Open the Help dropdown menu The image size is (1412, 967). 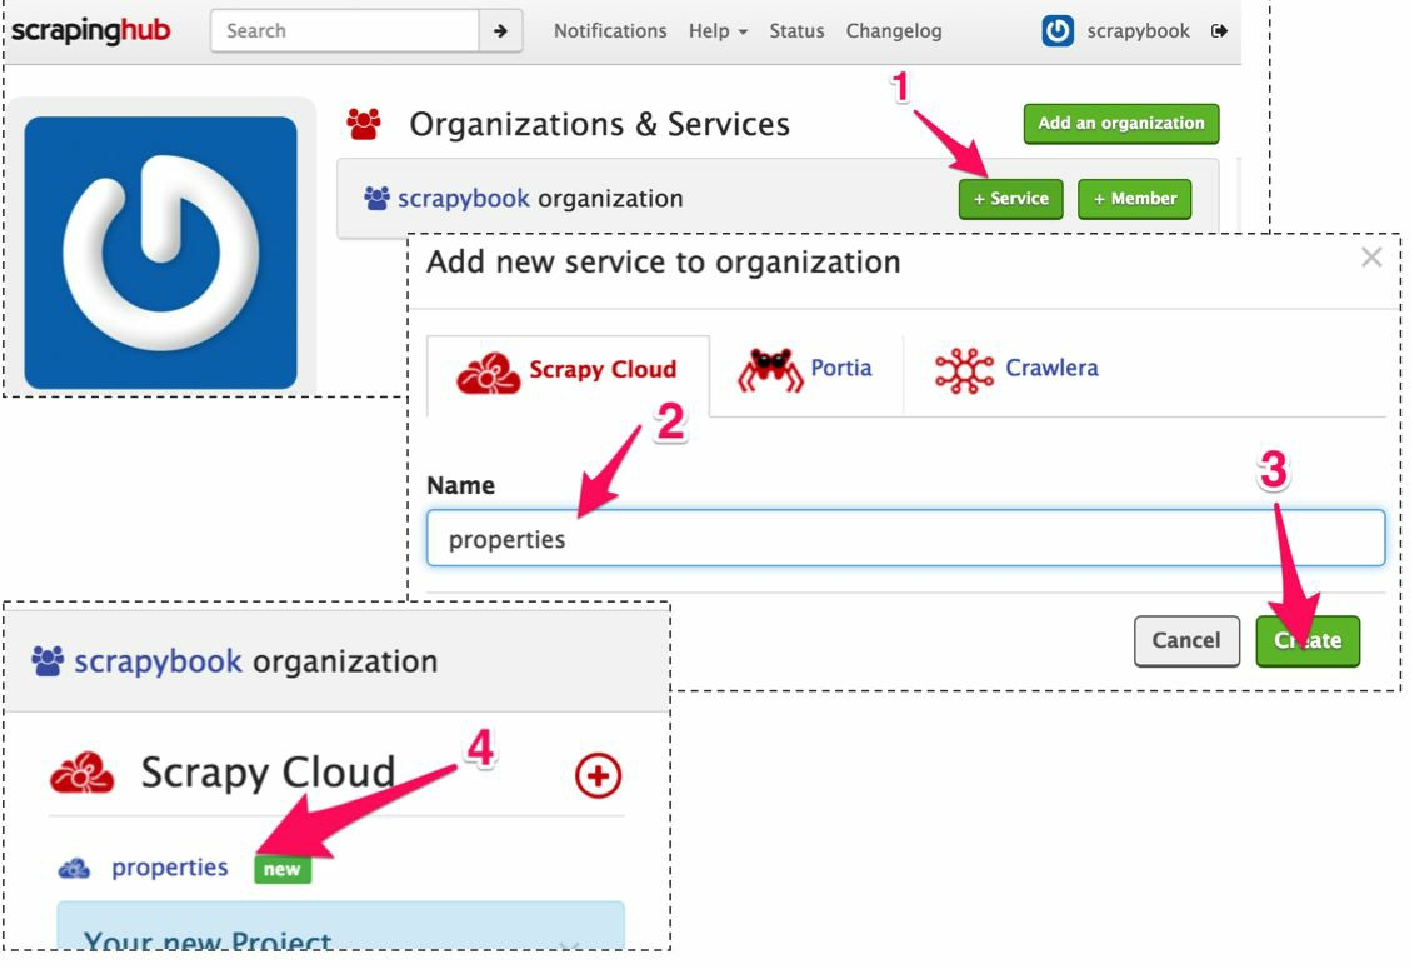pyautogui.click(x=717, y=31)
